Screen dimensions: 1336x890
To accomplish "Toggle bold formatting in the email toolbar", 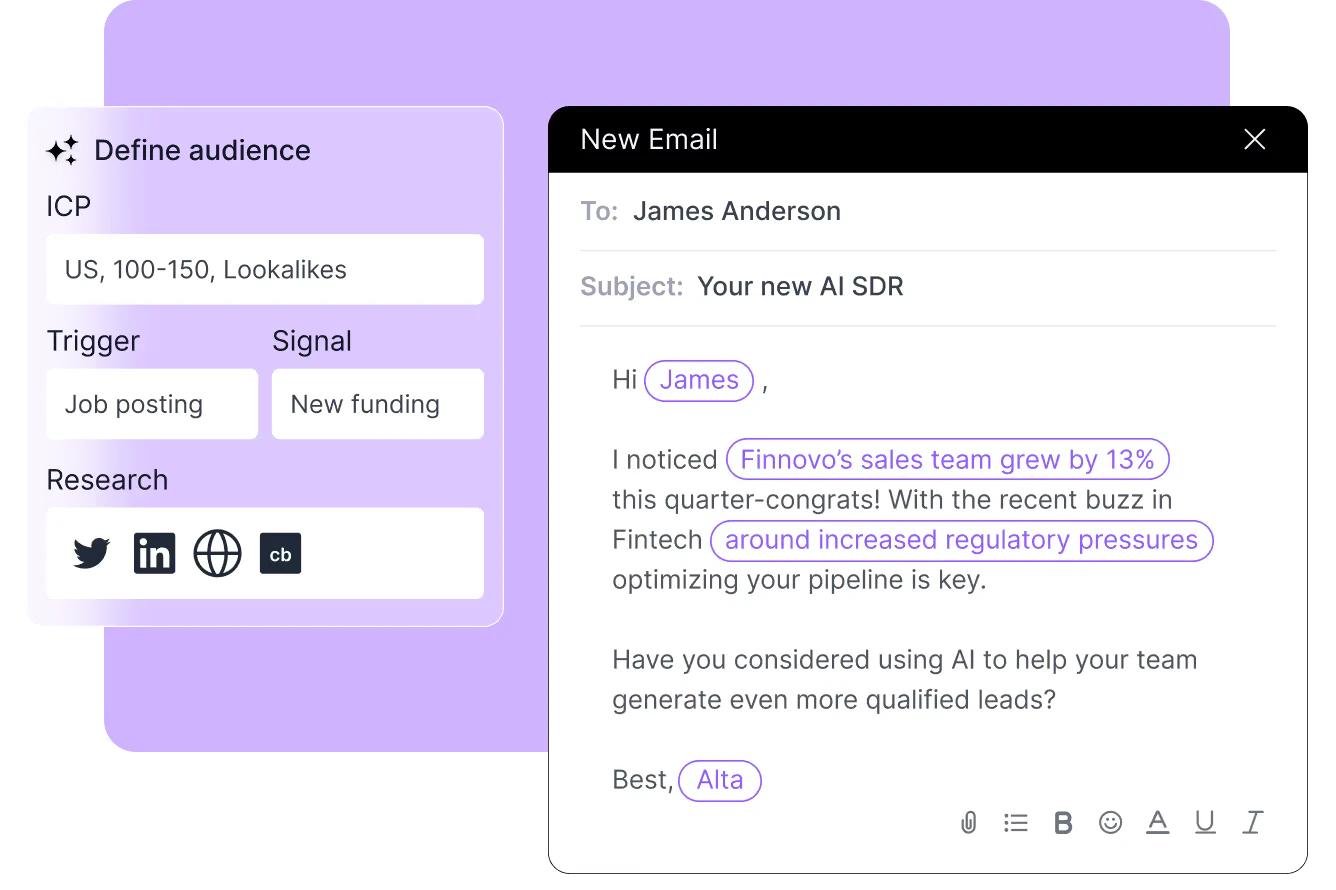I will coord(1063,822).
